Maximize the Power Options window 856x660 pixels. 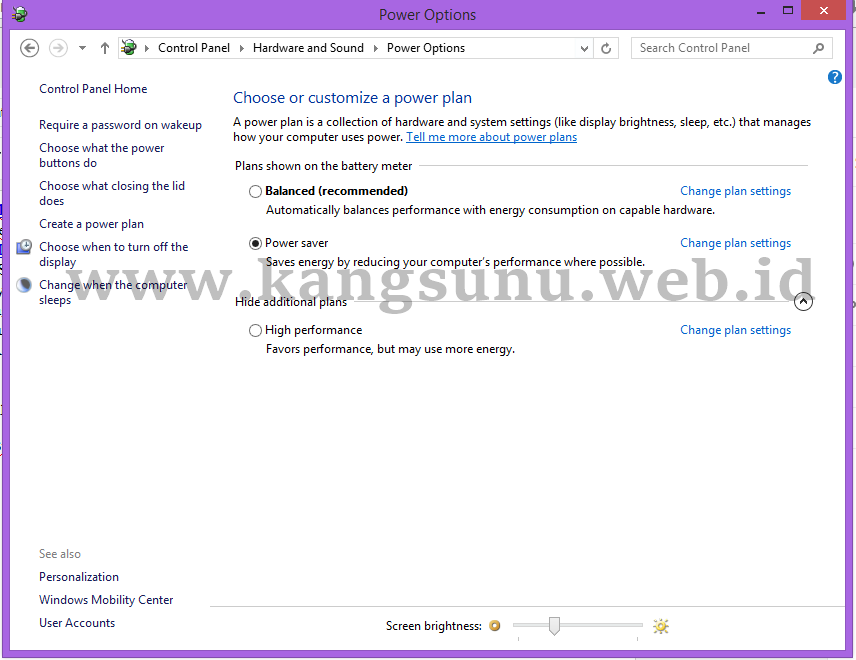tap(788, 10)
